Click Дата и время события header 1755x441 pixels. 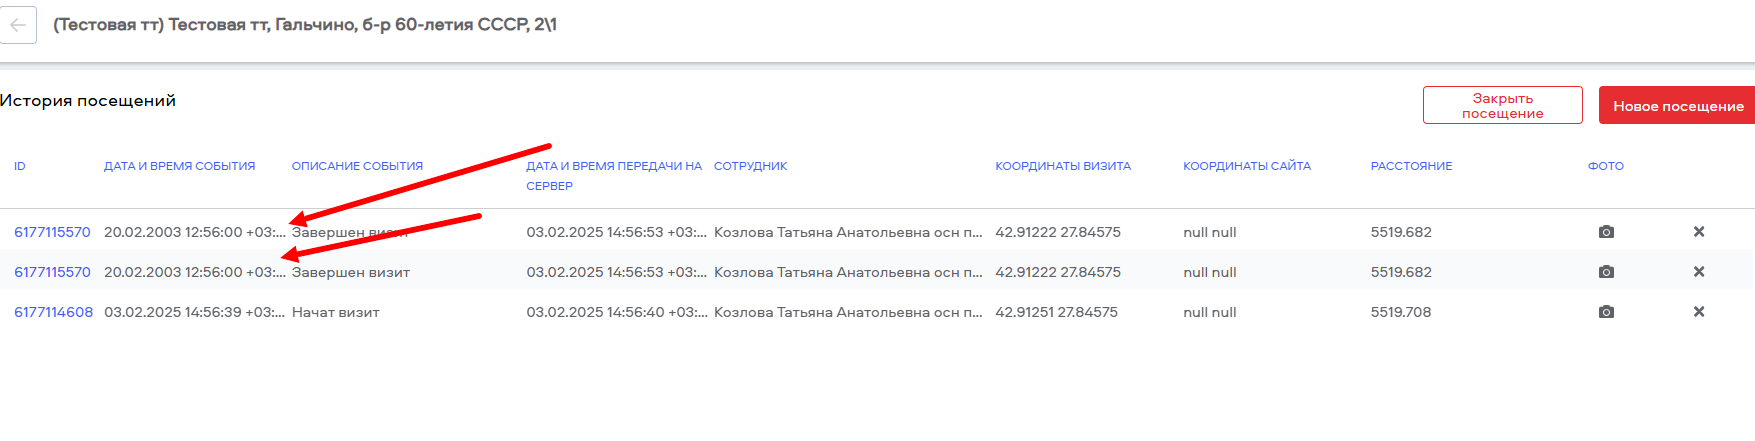coord(180,166)
